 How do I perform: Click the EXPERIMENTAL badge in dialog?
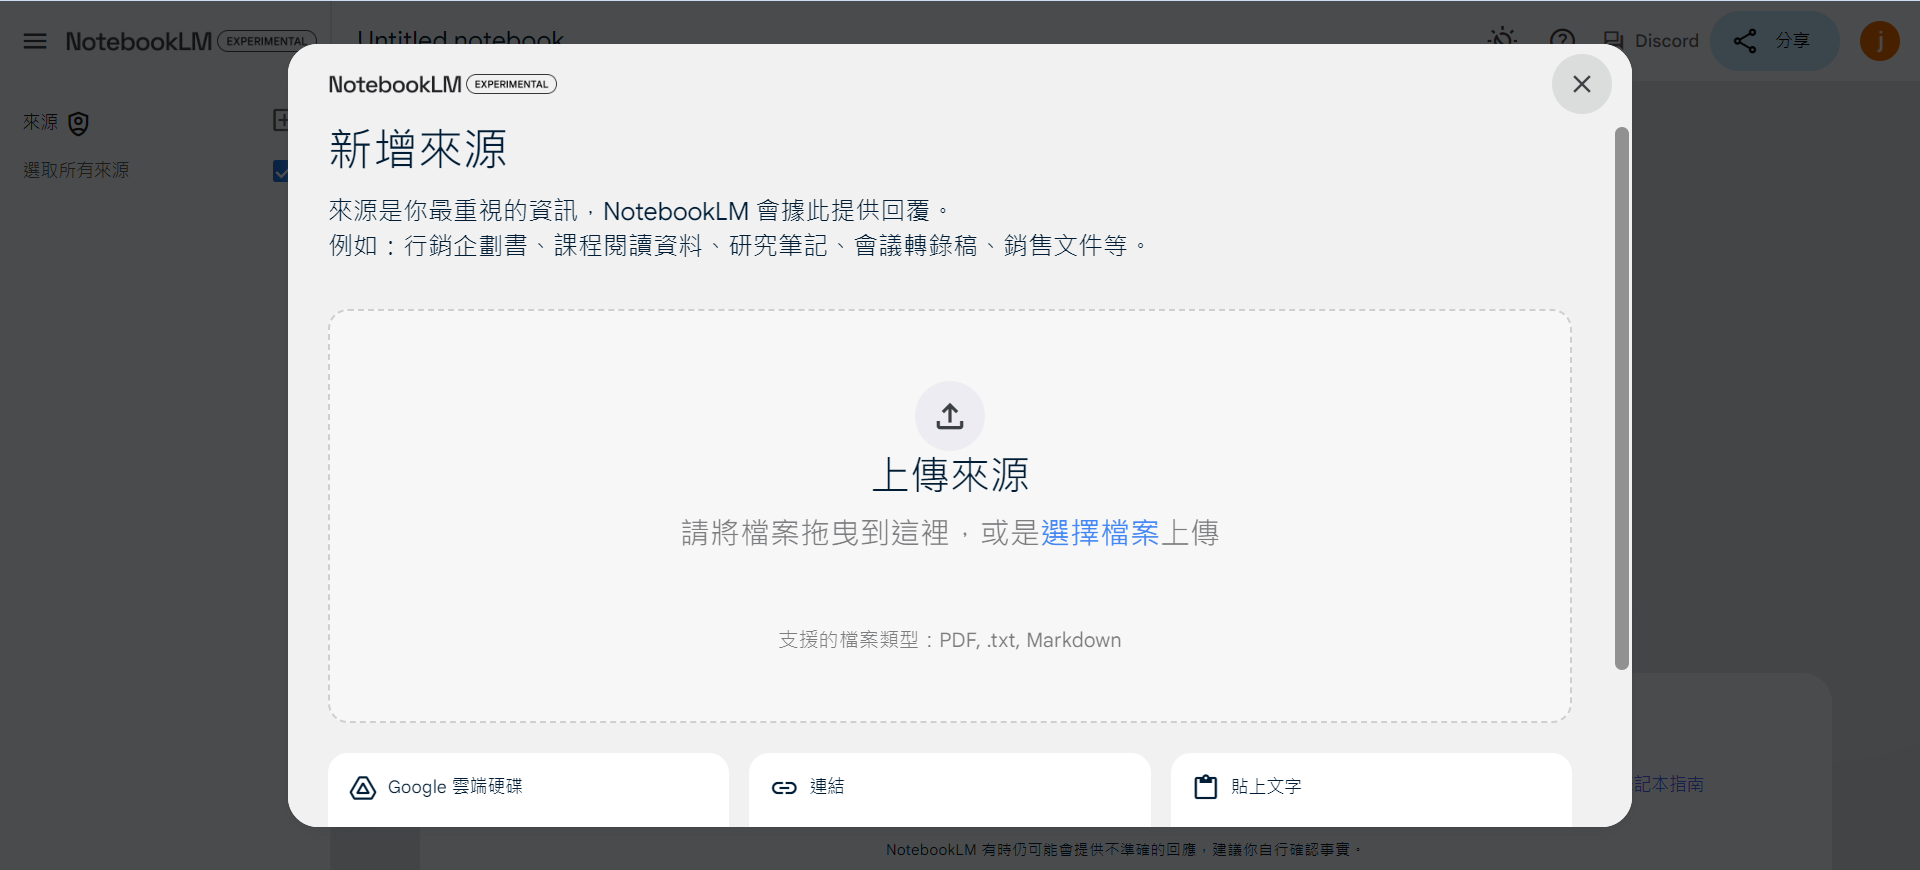[512, 84]
